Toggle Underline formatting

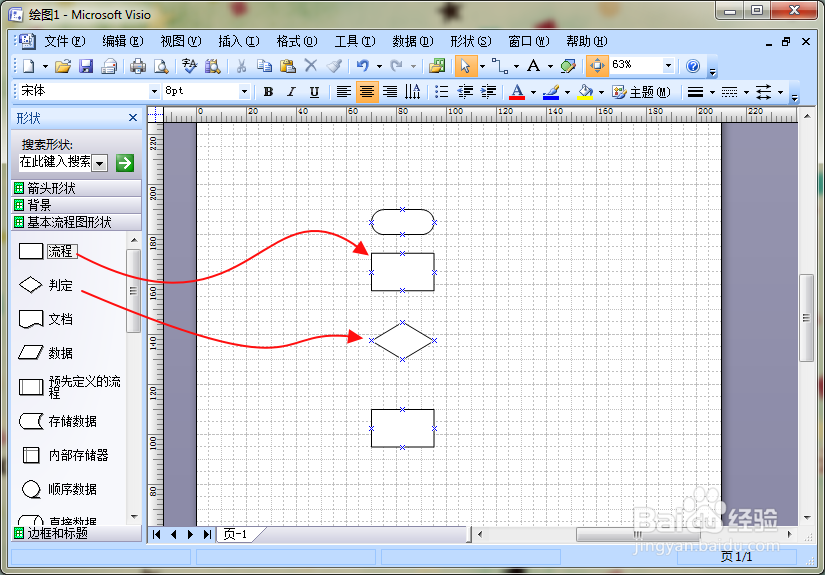pos(314,92)
